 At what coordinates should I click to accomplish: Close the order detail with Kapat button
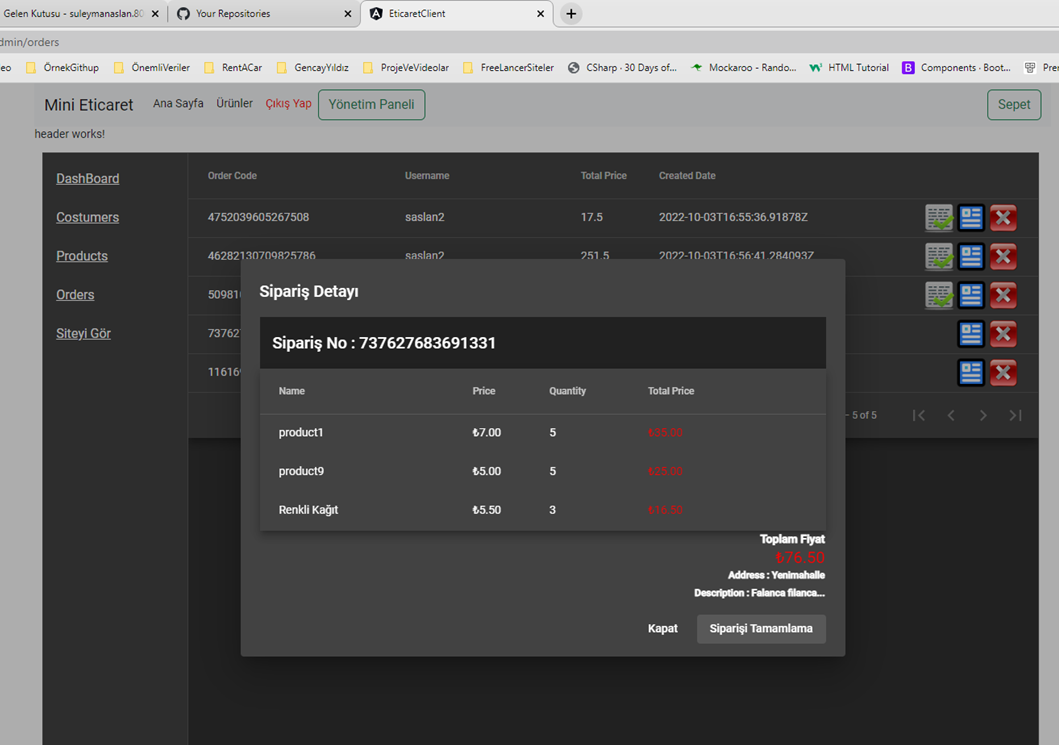tap(663, 629)
